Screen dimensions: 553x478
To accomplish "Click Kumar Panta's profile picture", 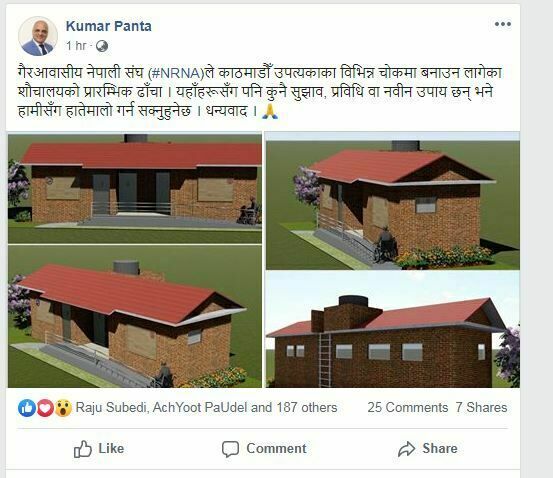I will coord(38,36).
